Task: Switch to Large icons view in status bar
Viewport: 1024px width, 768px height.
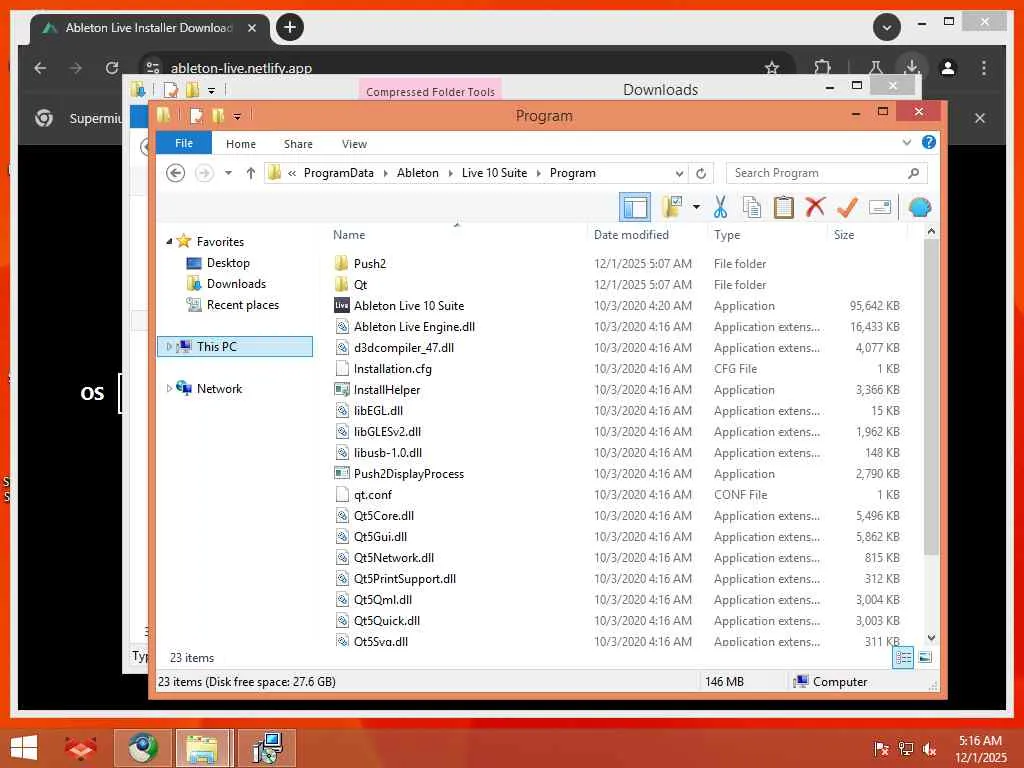Action: pos(925,658)
